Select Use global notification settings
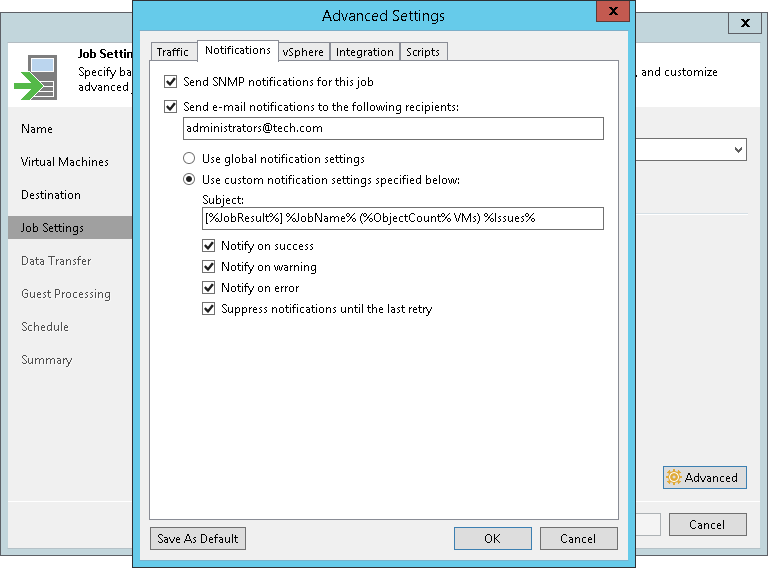The height and width of the screenshot is (568, 768). click(x=188, y=159)
